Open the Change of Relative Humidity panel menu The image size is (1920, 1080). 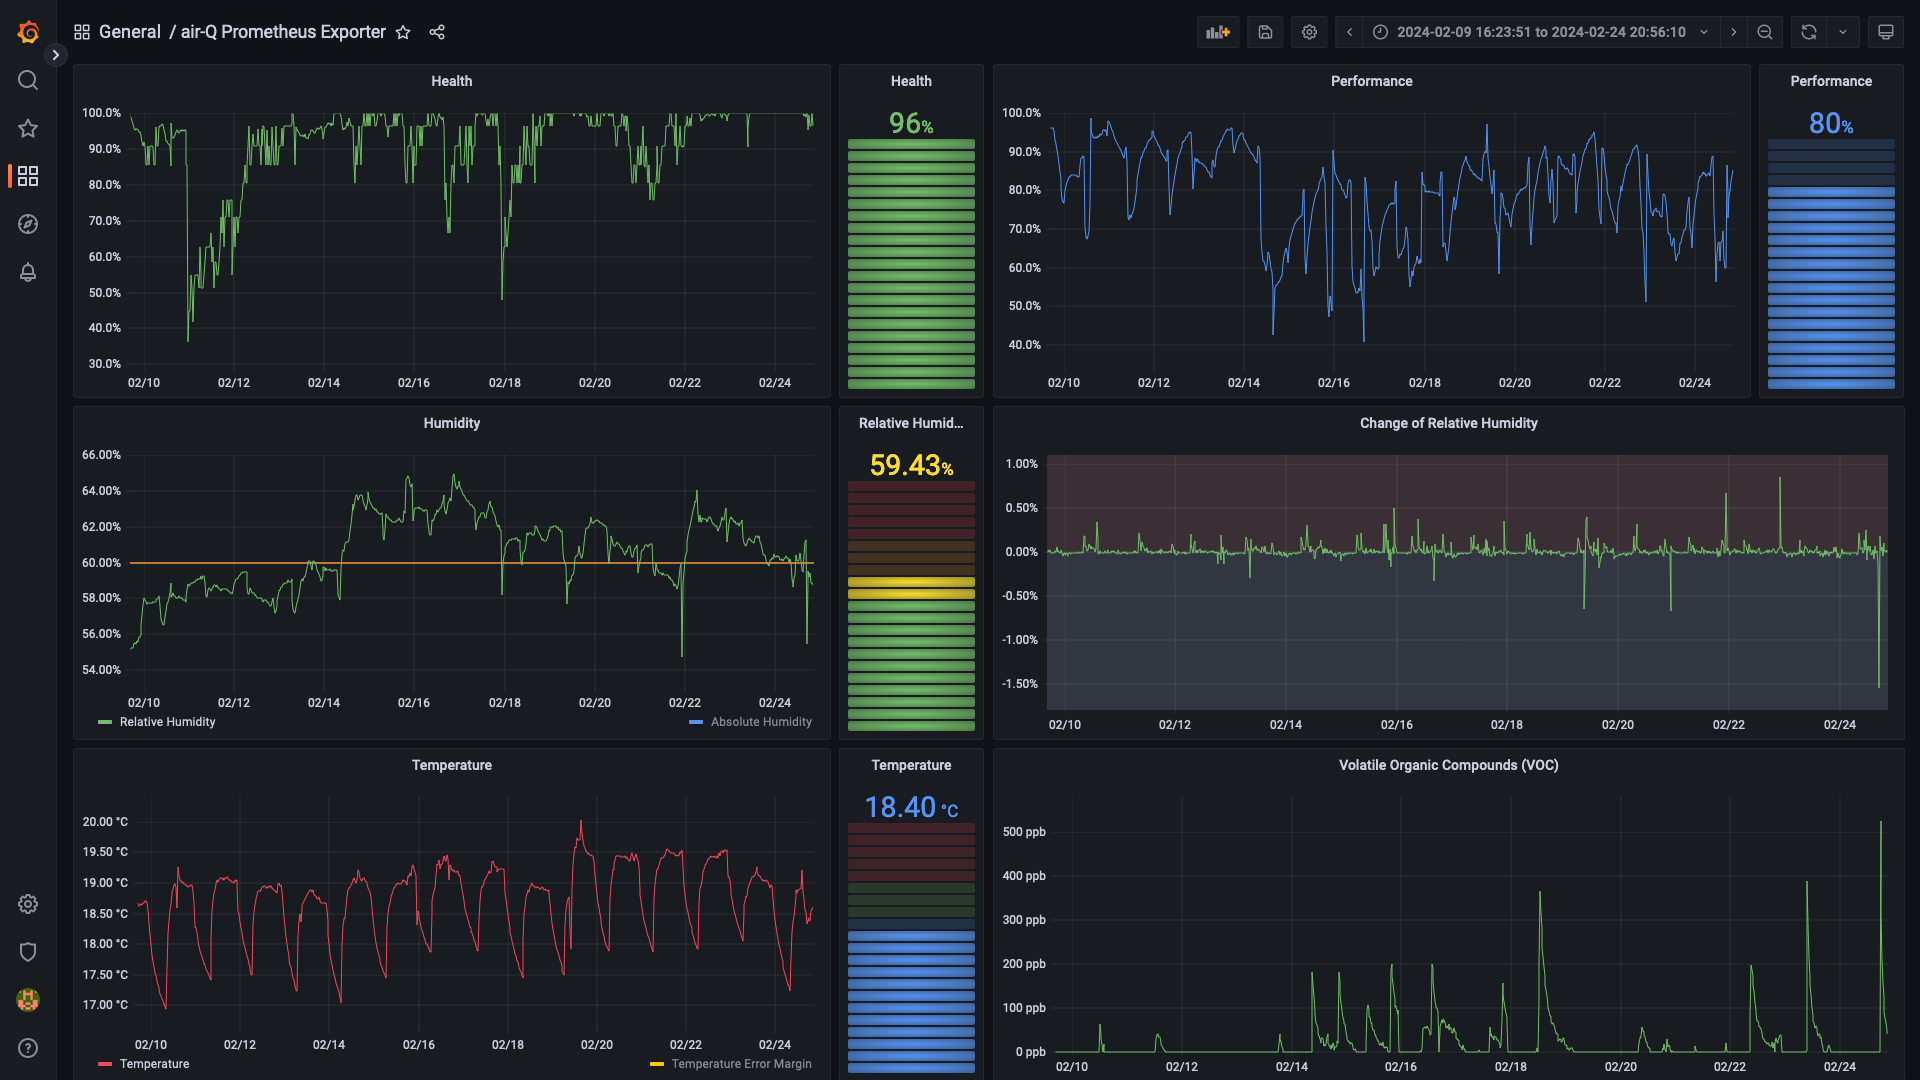coord(1448,423)
